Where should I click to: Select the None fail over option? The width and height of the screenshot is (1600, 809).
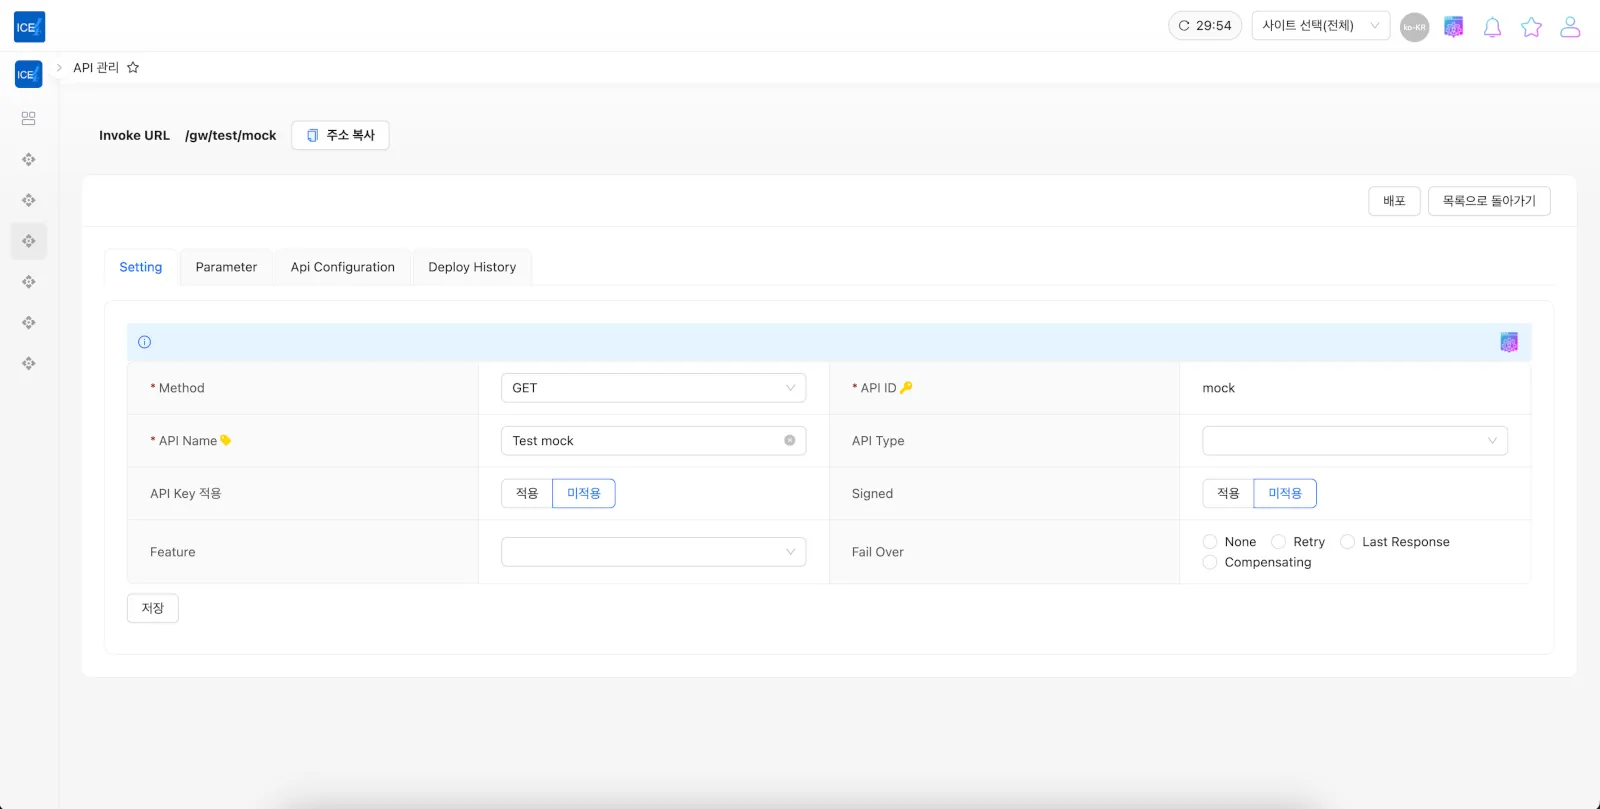(x=1210, y=542)
